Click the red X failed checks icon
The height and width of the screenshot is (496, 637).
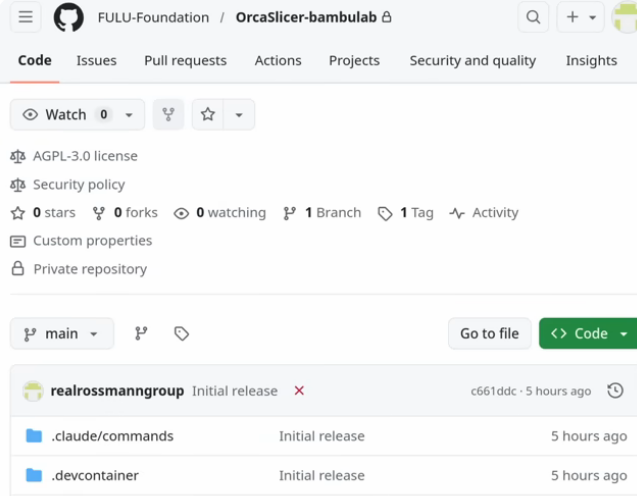pos(299,391)
